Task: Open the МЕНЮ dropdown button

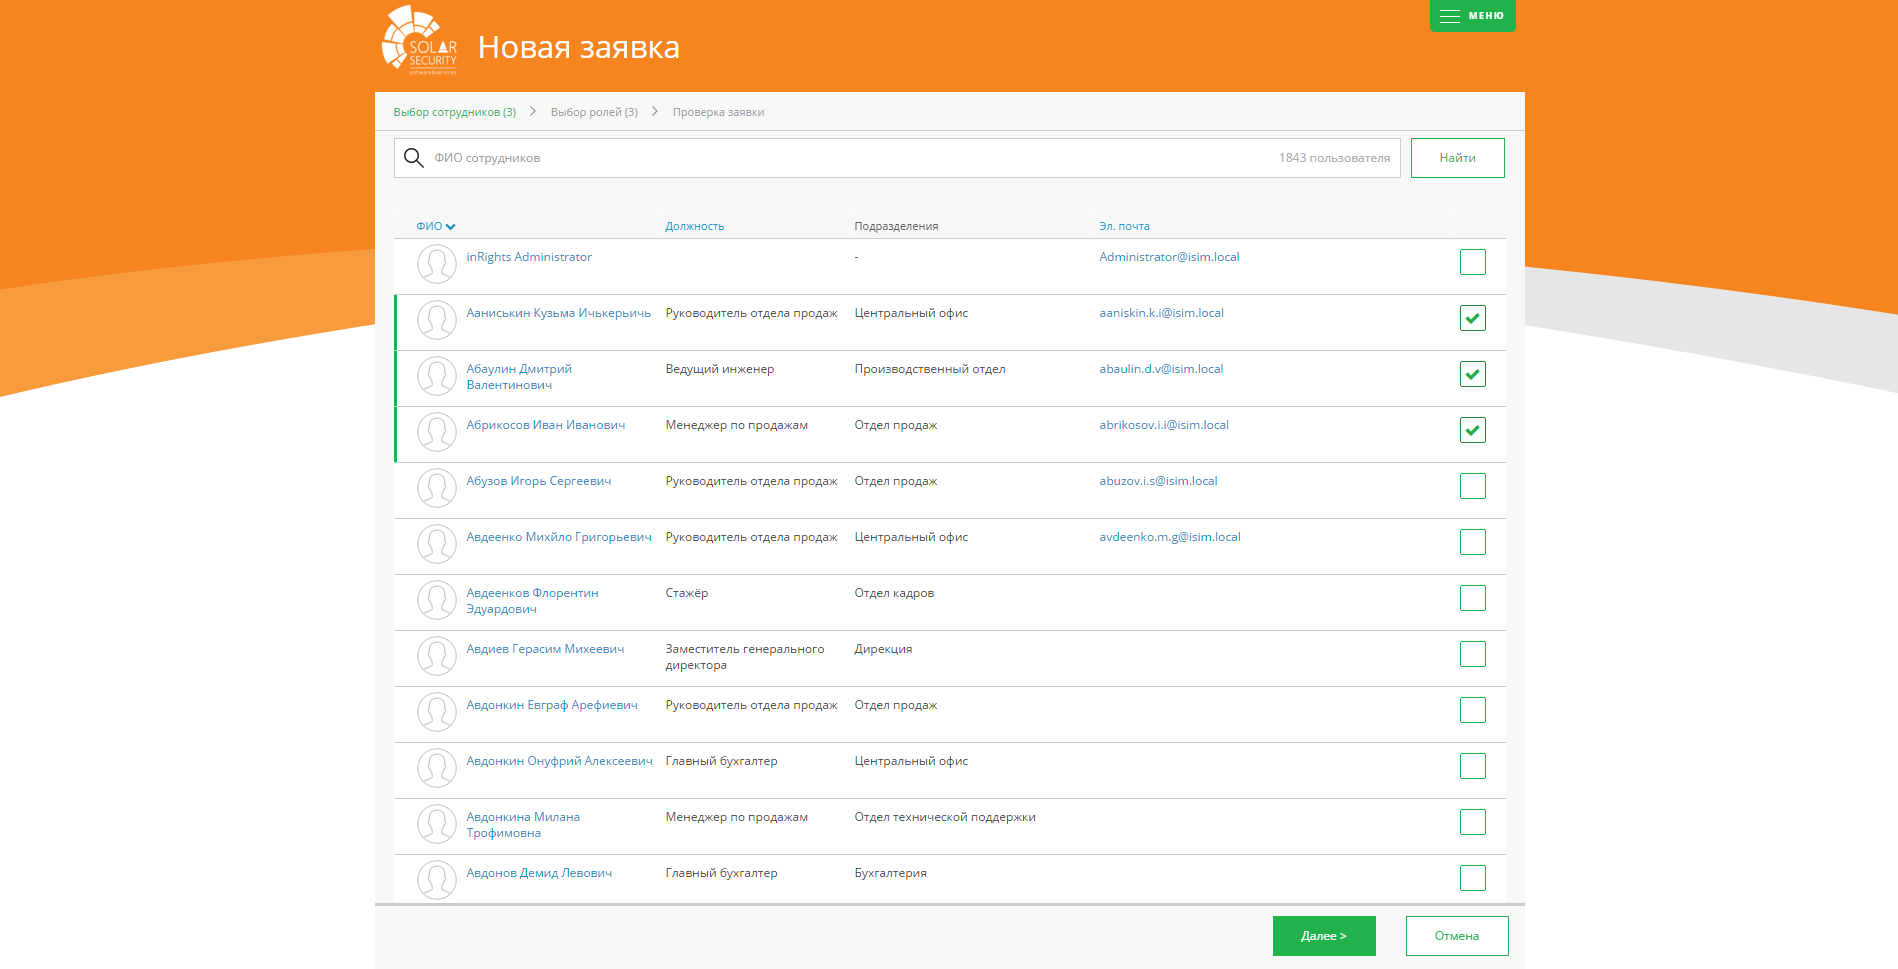Action: click(1472, 16)
